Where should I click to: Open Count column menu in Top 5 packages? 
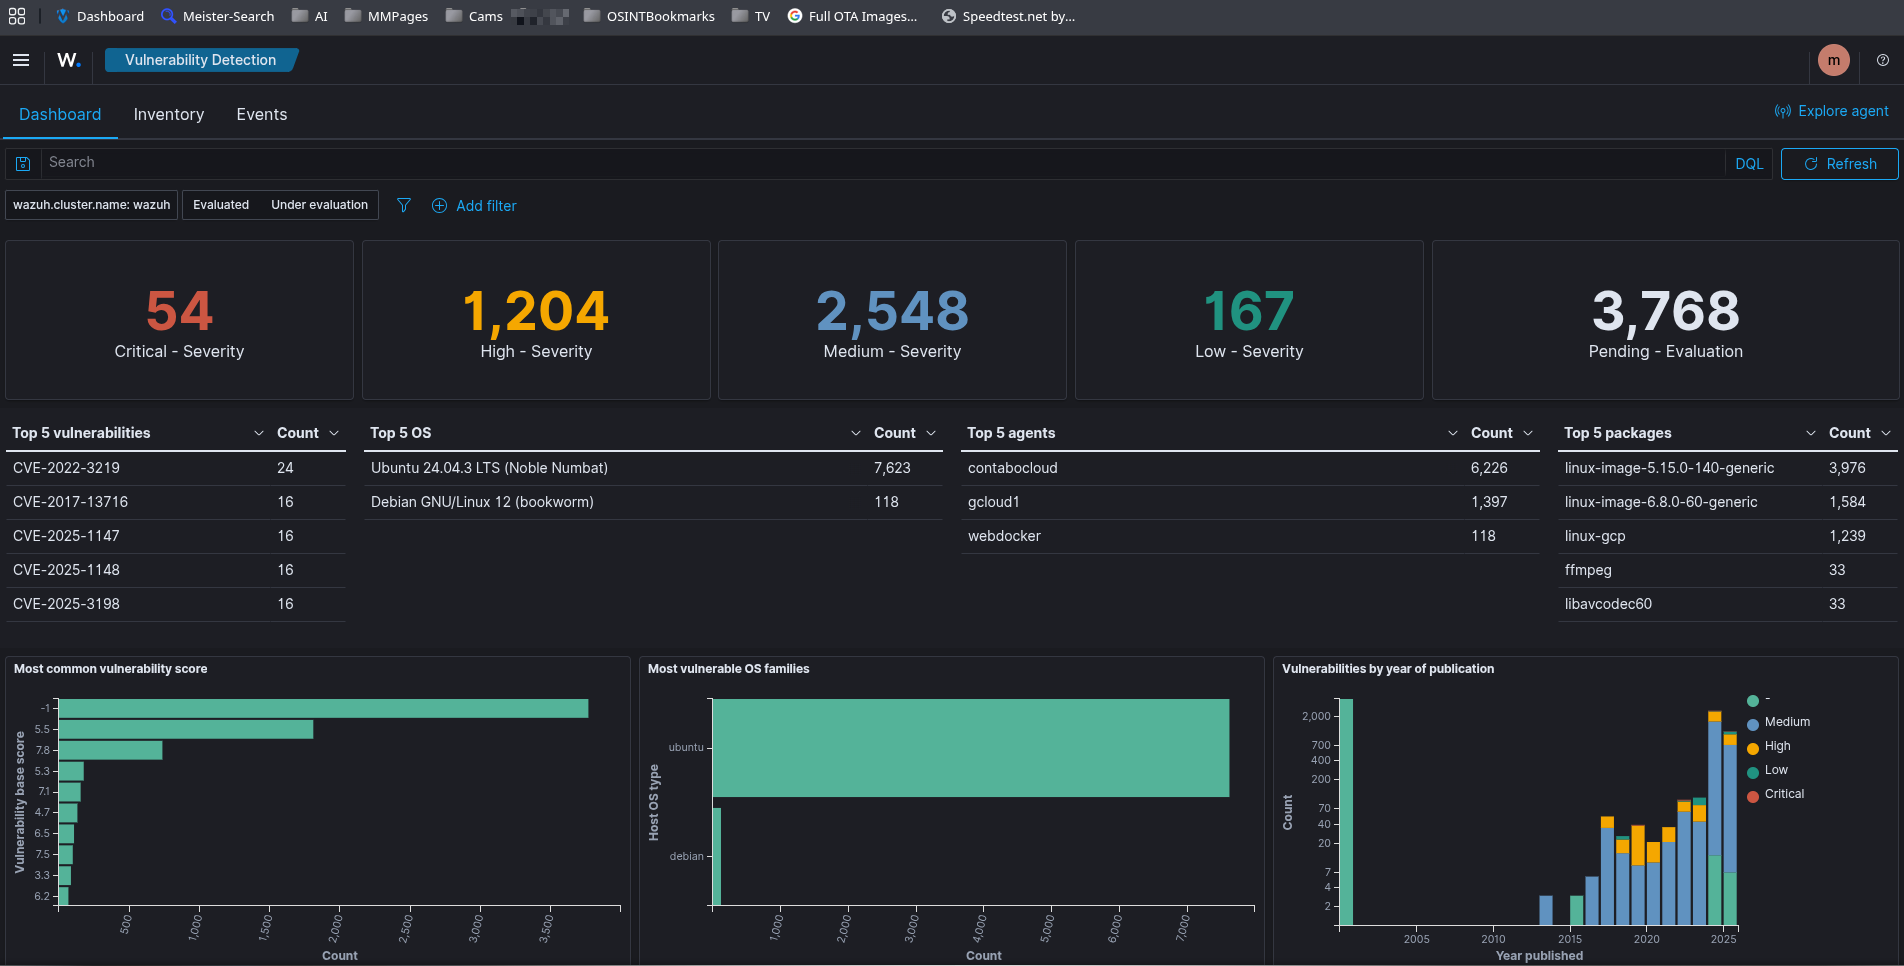click(1886, 433)
